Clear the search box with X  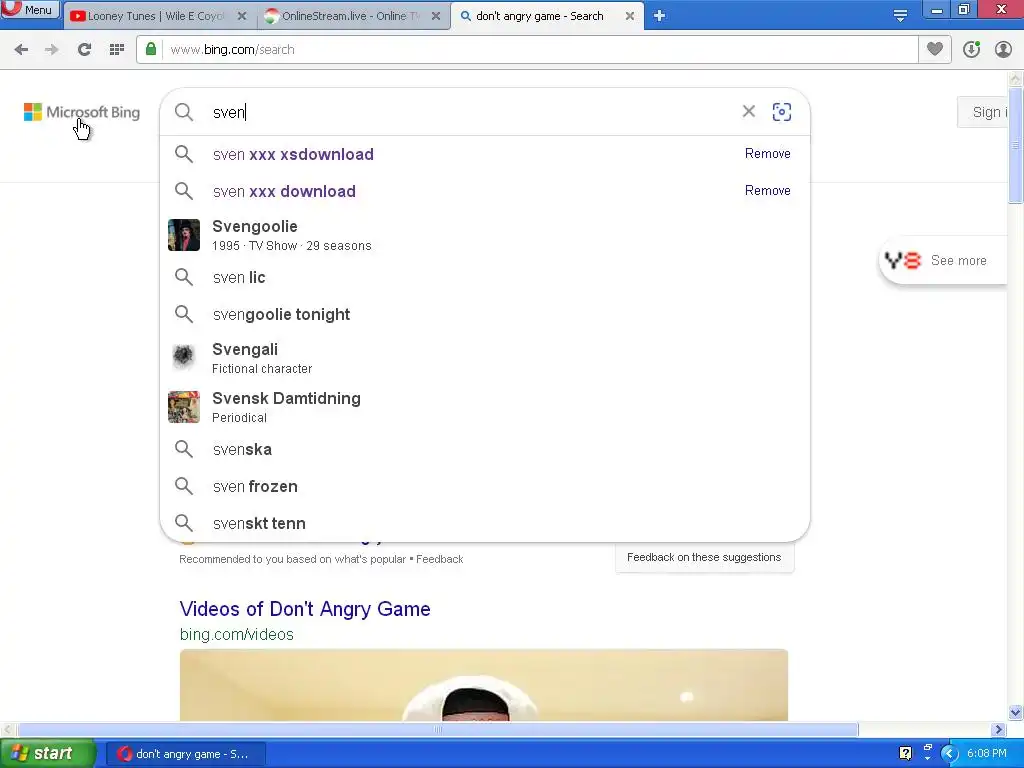tap(748, 112)
